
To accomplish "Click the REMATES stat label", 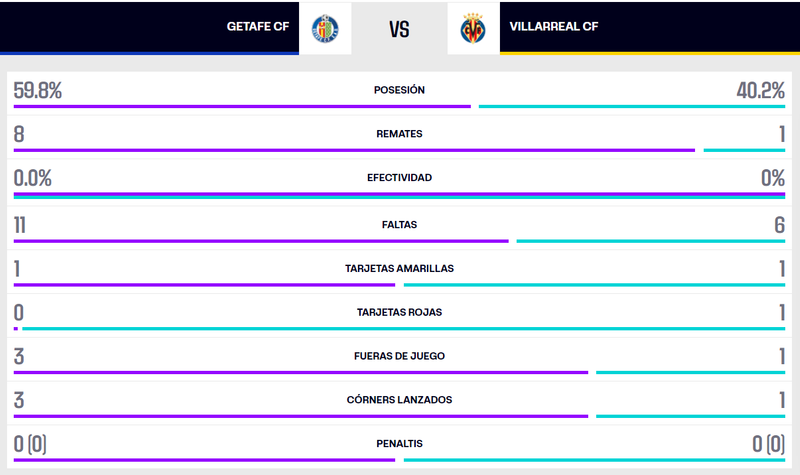I will pyautogui.click(x=399, y=133).
